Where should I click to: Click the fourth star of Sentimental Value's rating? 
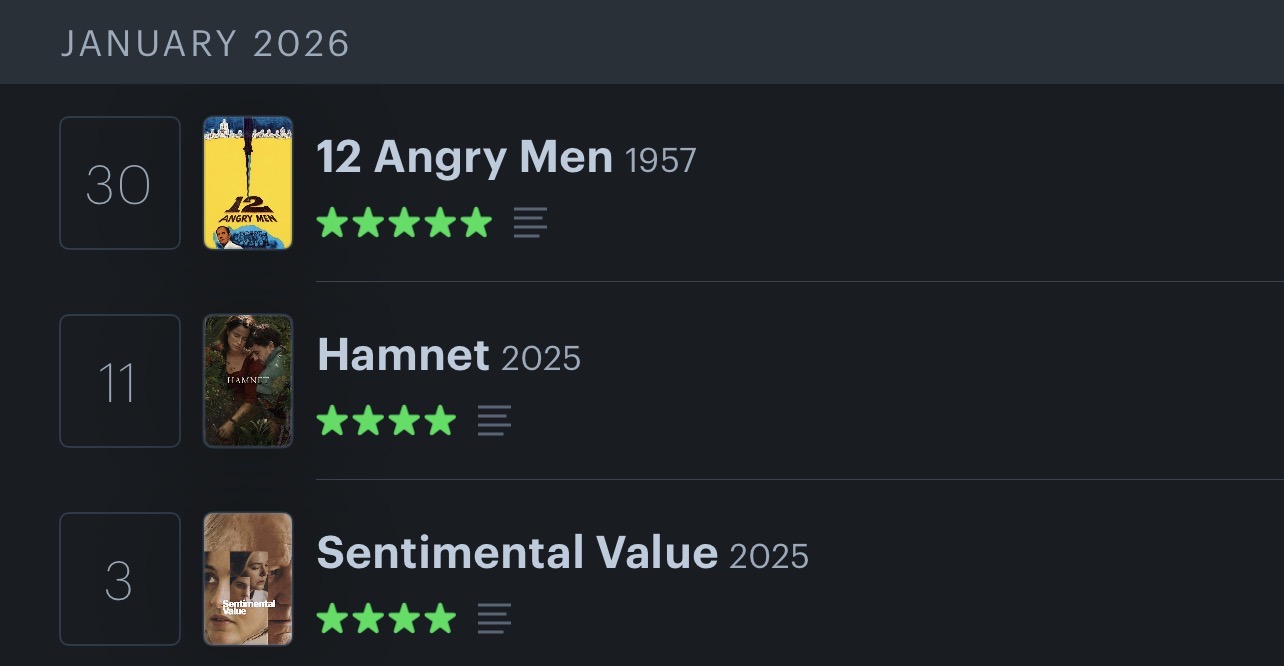(x=440, y=618)
